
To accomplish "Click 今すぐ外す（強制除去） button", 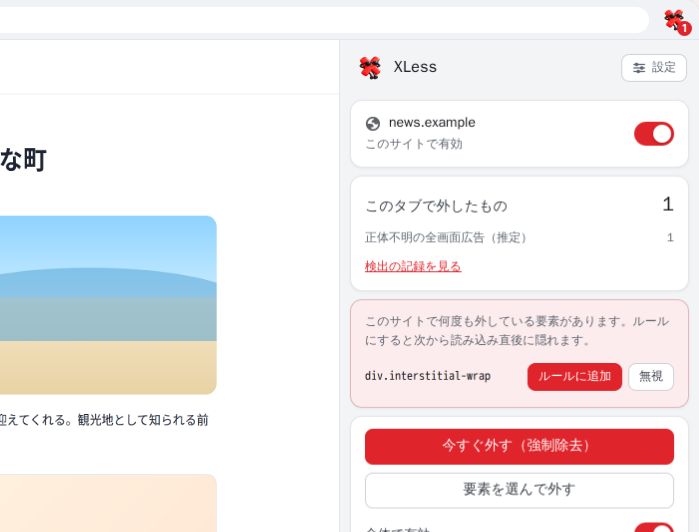I will pyautogui.click(x=519, y=446).
